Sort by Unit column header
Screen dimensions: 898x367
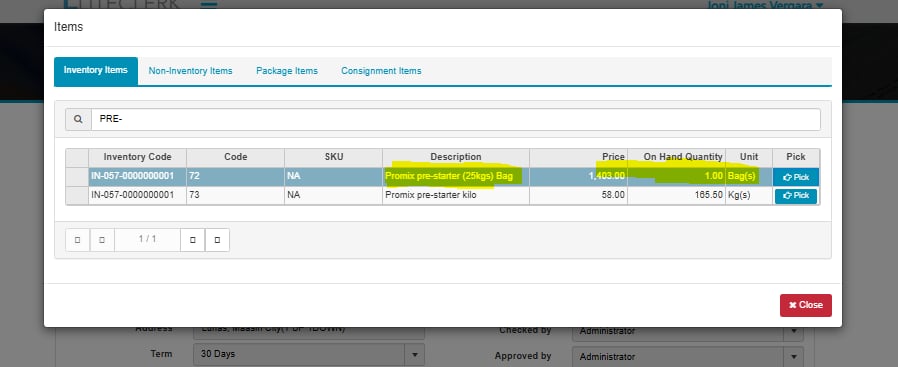(749, 157)
